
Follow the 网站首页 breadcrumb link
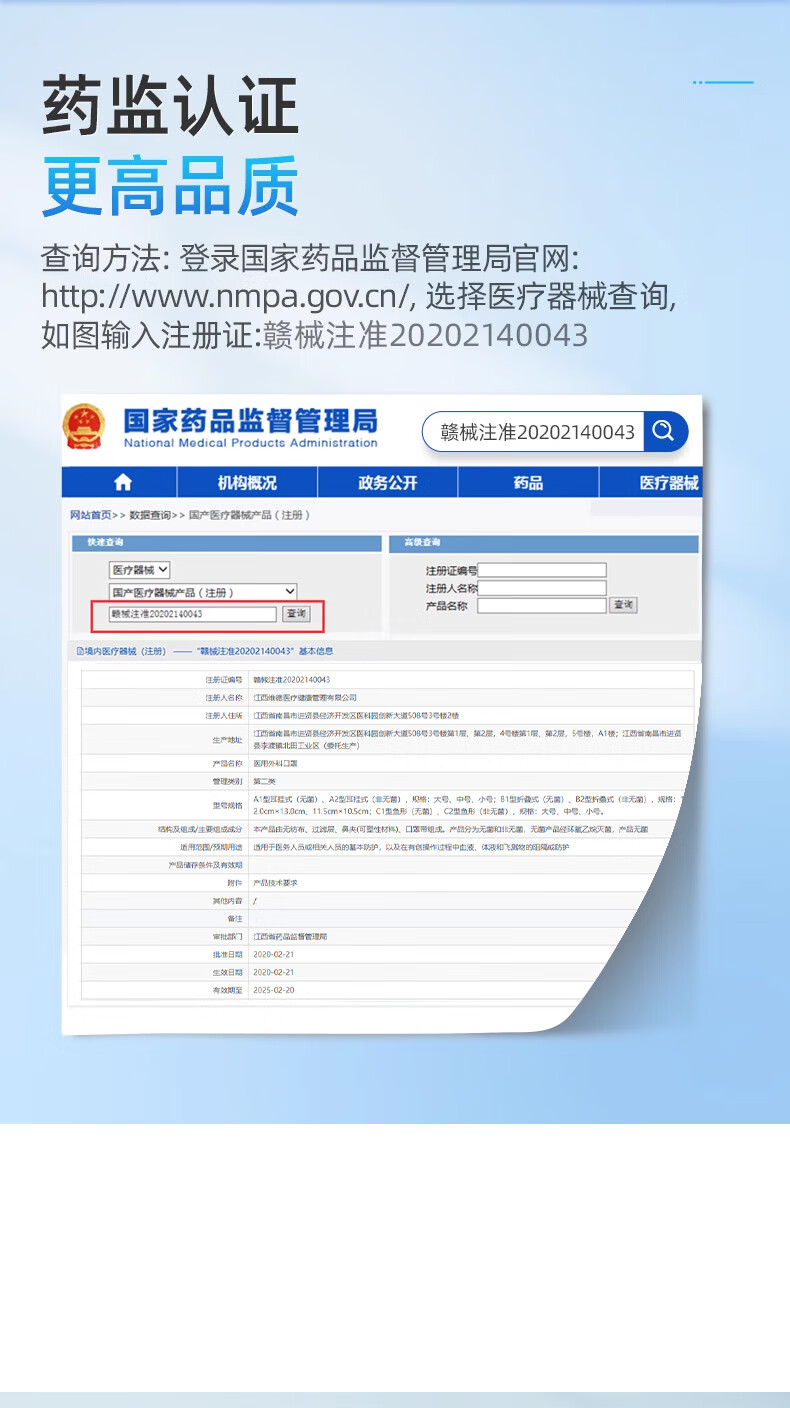coord(90,515)
